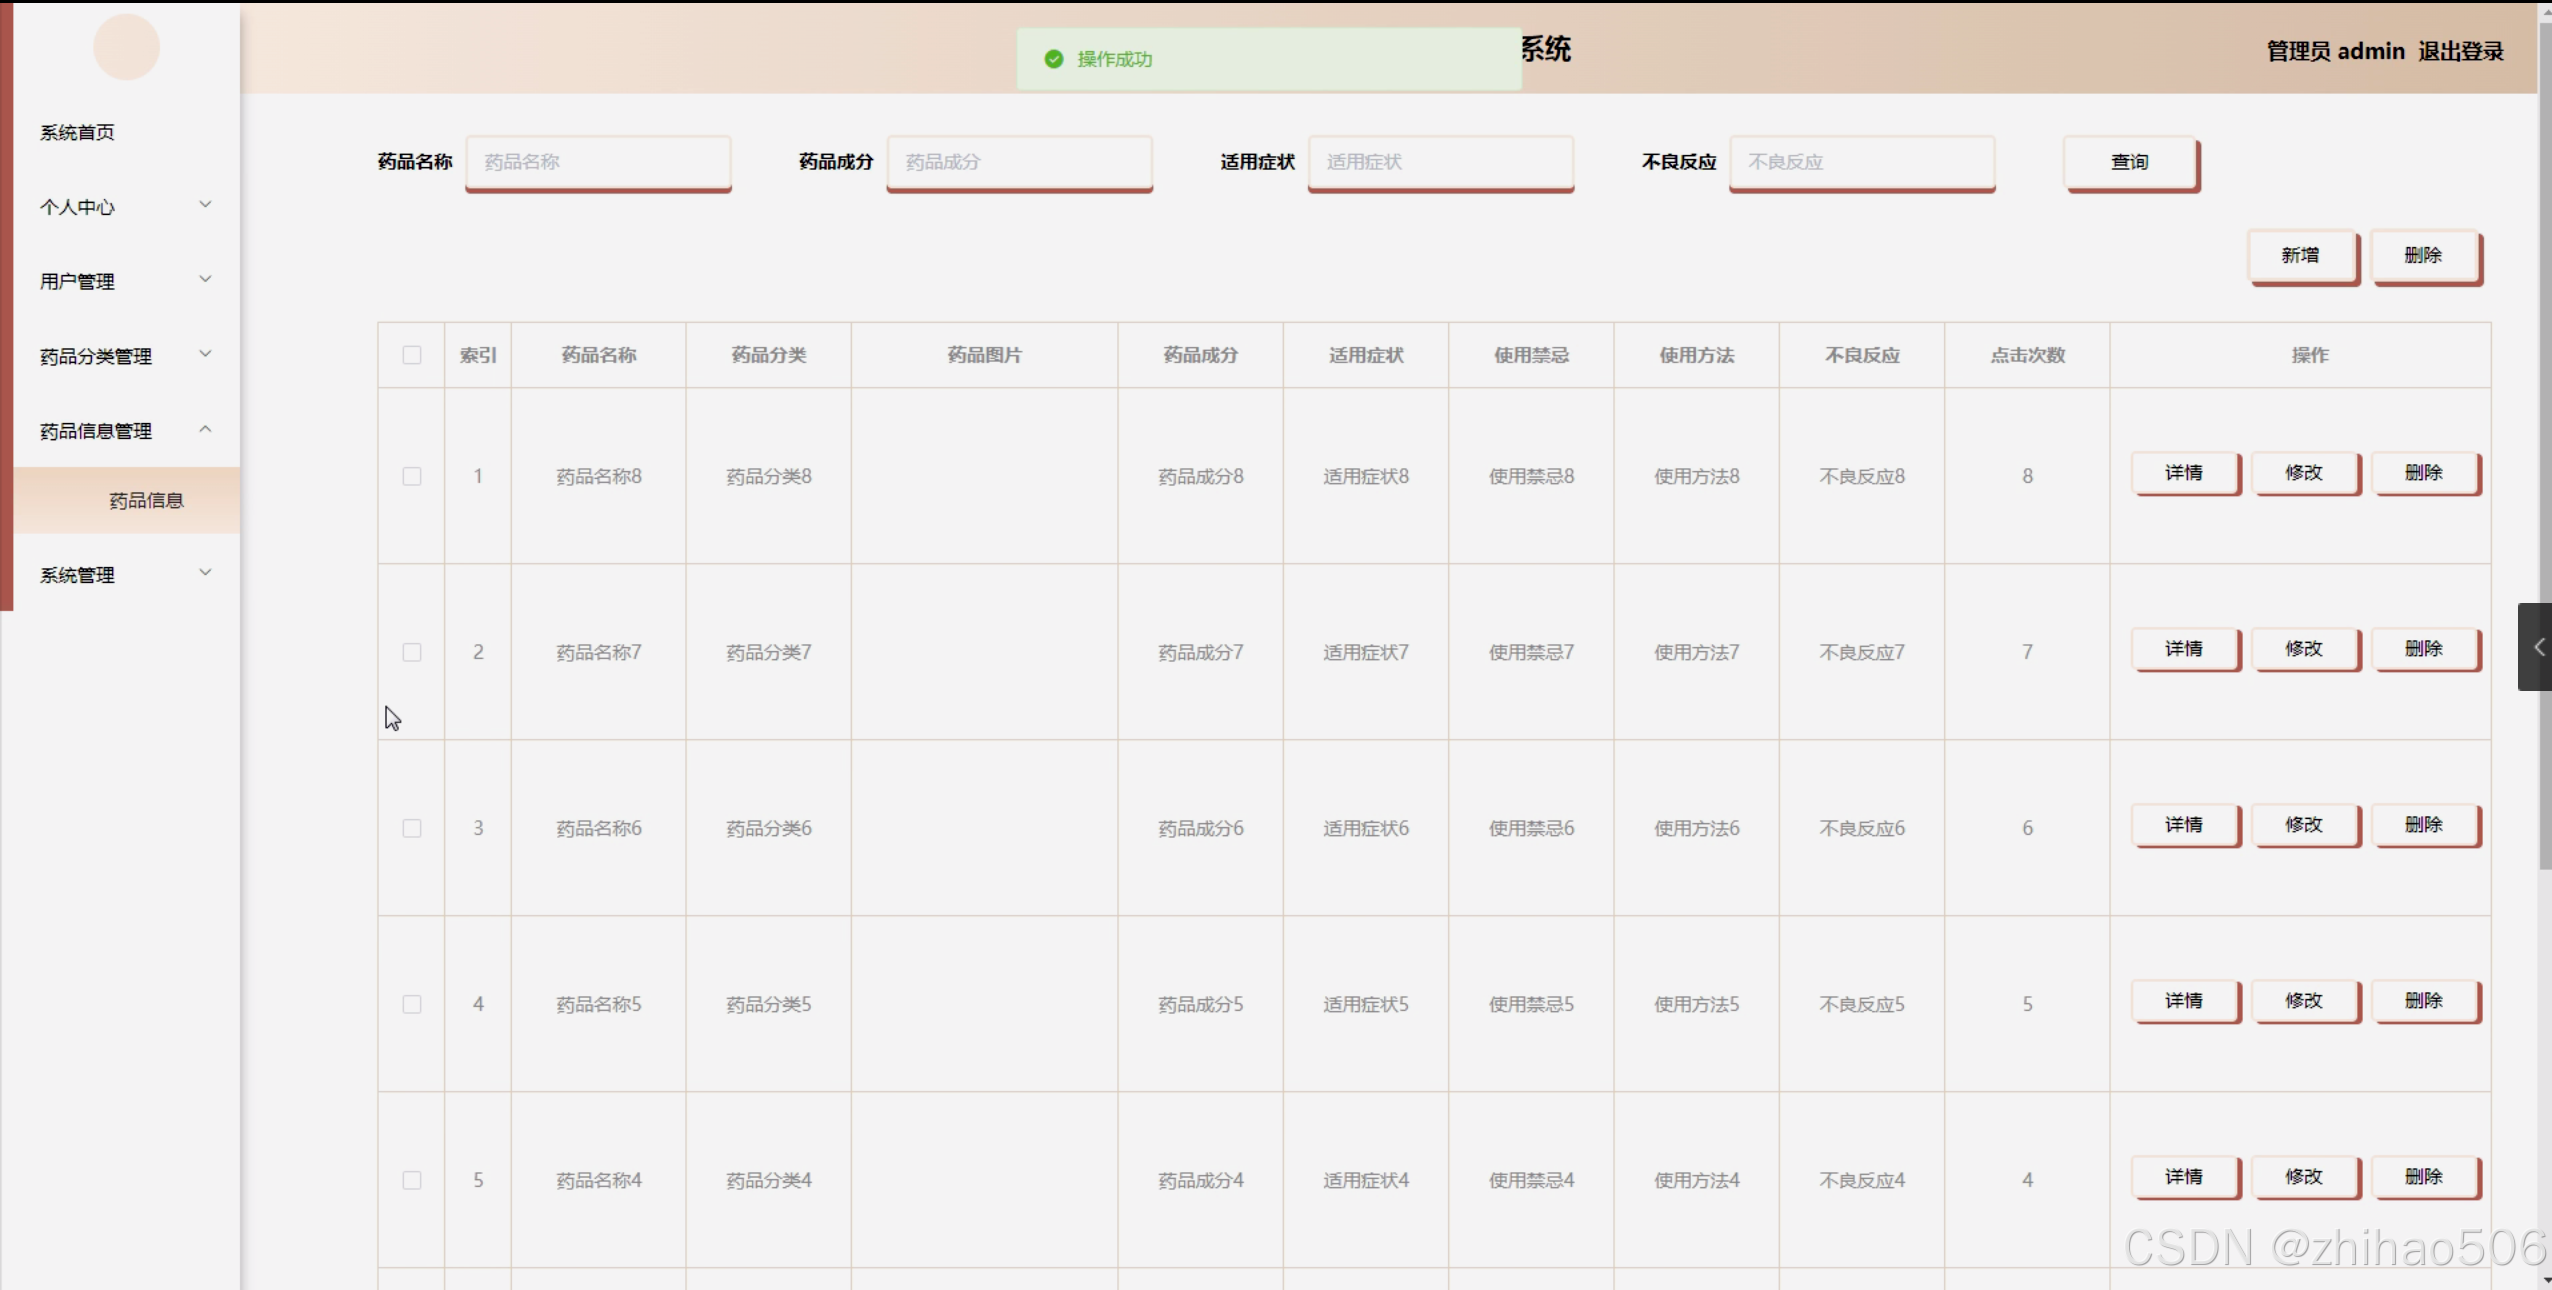Expand the 用户管理 chevron
2552x1290 pixels.
[205, 280]
